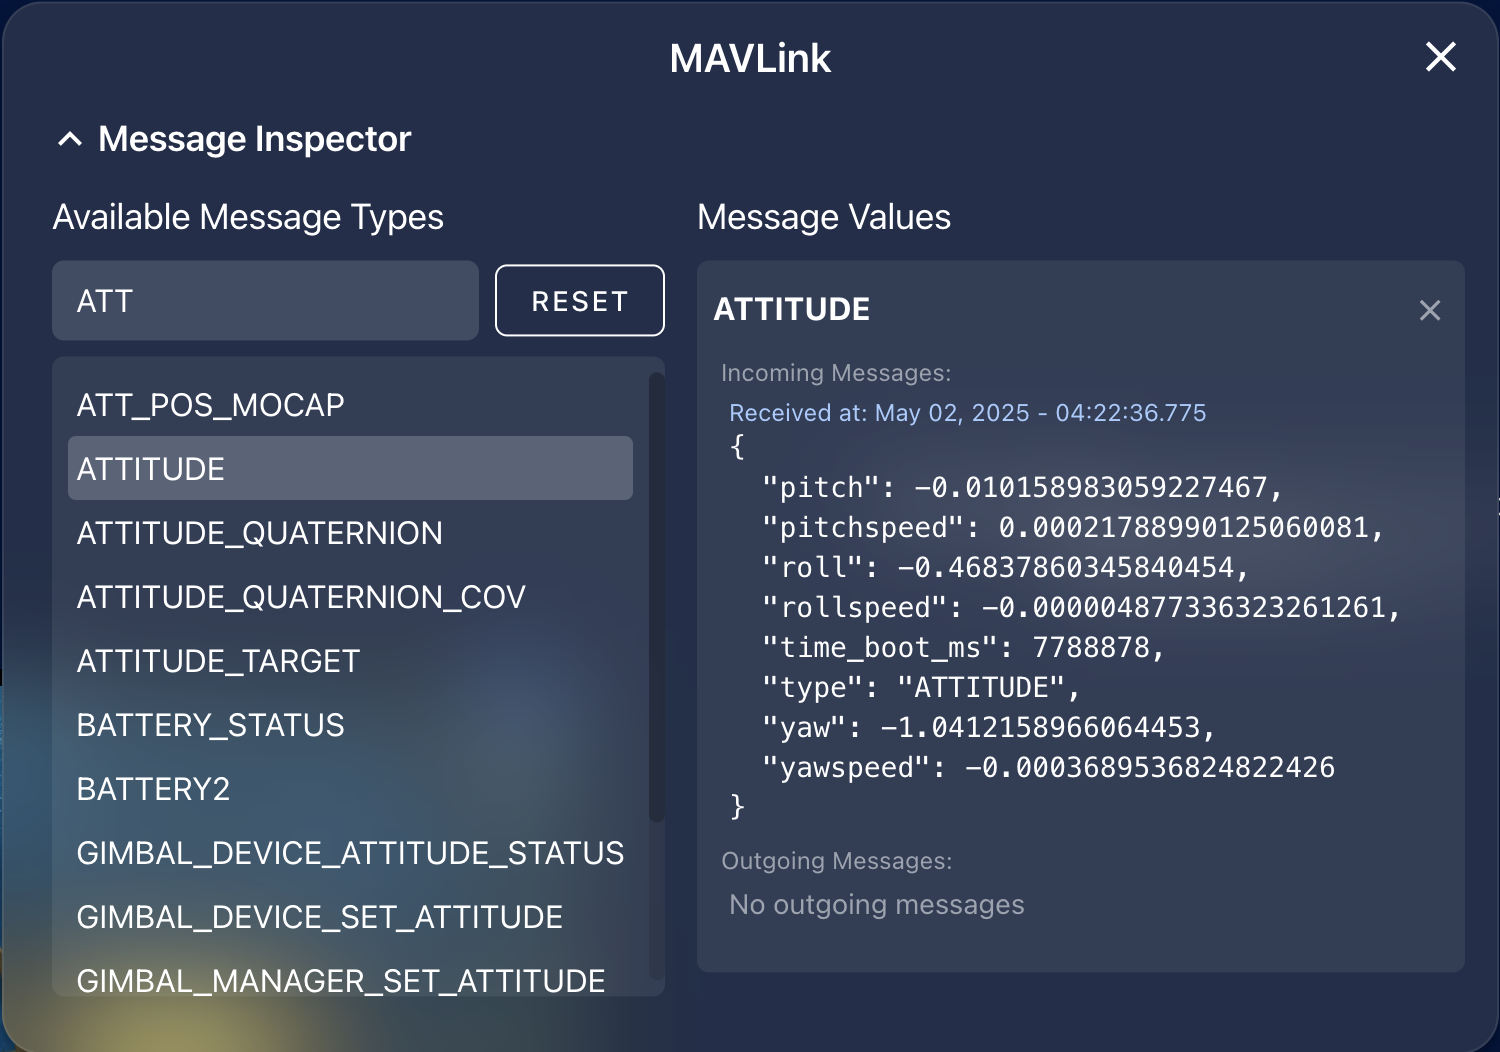
Task: Select GIMBAL_DEVICE_SET_ATTITUDE message type
Action: (x=319, y=916)
